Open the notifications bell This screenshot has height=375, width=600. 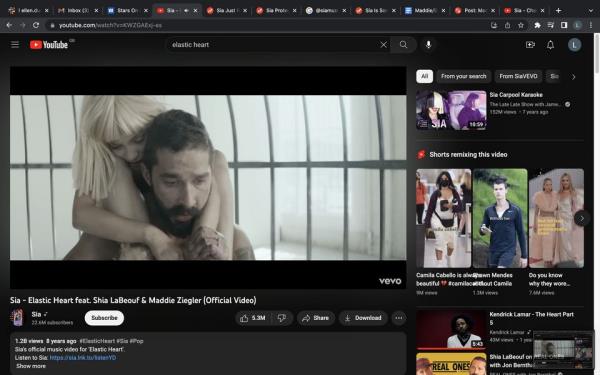[x=550, y=45]
